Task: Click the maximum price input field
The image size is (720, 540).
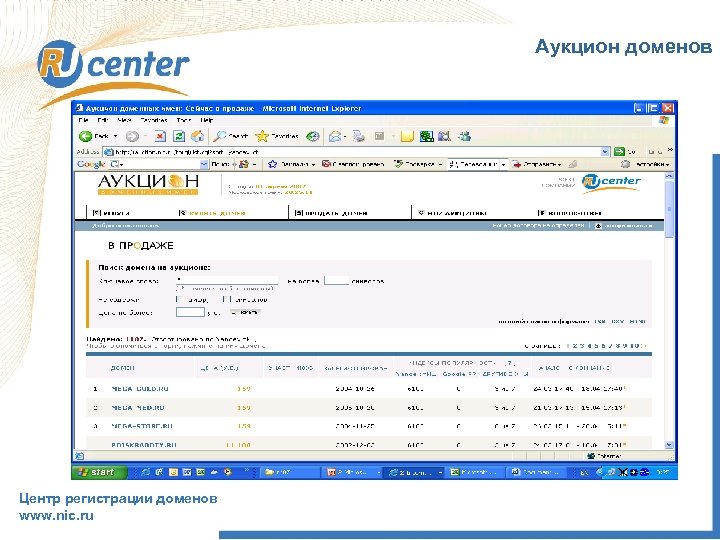Action: [x=190, y=312]
